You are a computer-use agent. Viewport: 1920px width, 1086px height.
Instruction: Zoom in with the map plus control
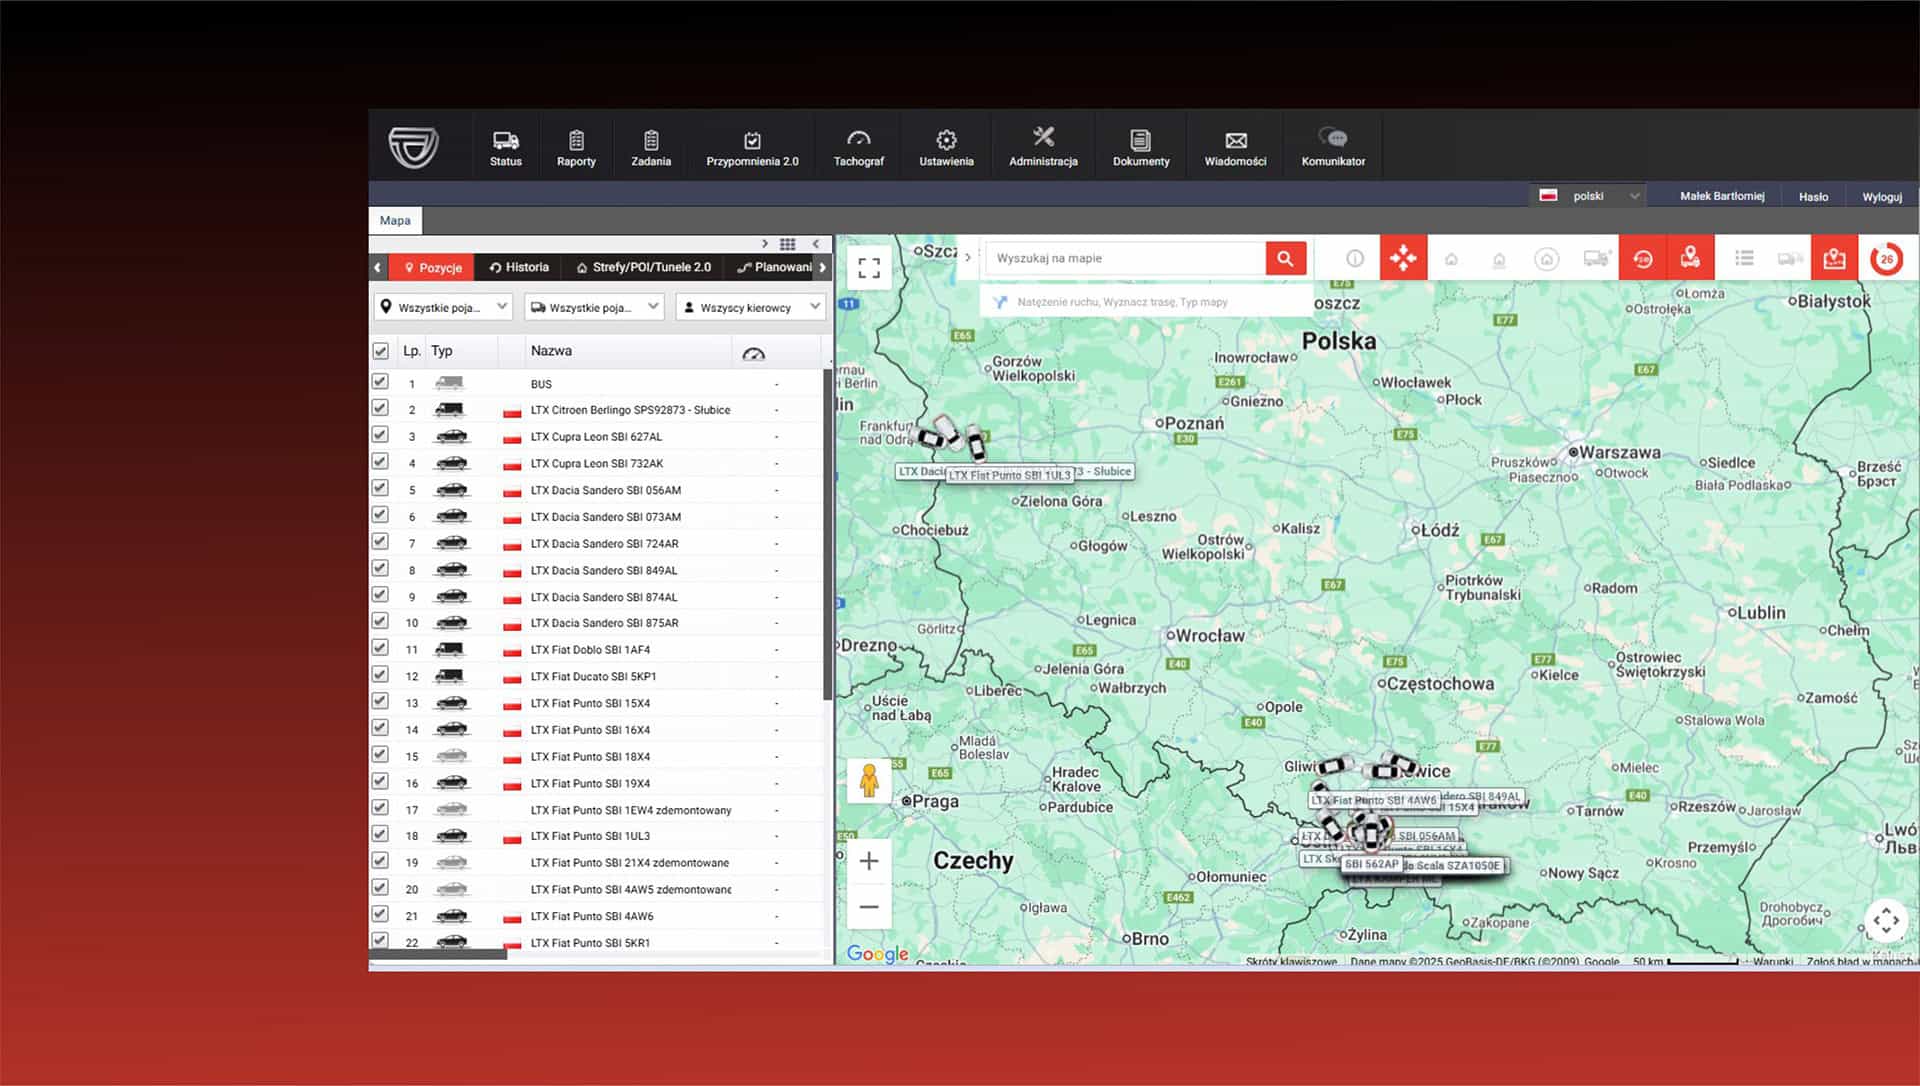(869, 860)
